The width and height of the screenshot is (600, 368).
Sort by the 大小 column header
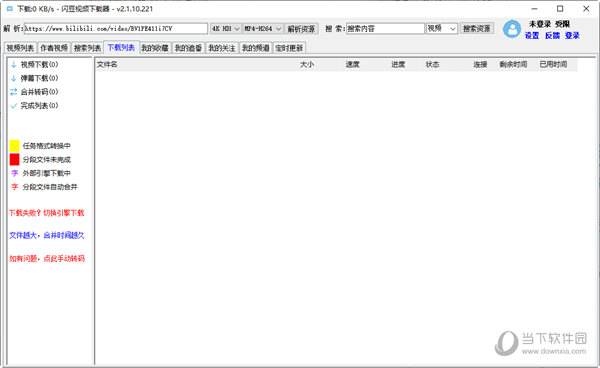[x=307, y=65]
